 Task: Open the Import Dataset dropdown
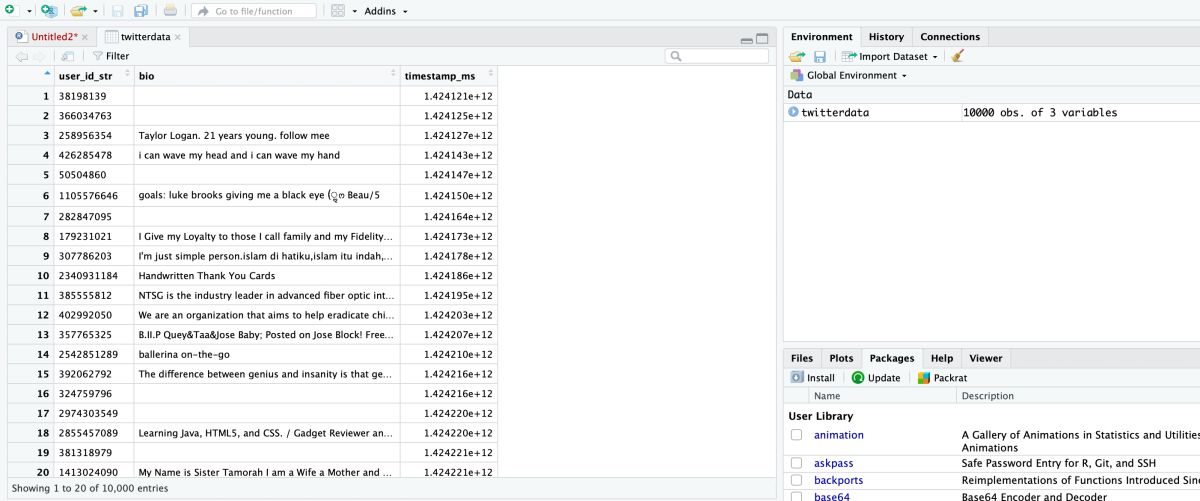pyautogui.click(x=889, y=57)
